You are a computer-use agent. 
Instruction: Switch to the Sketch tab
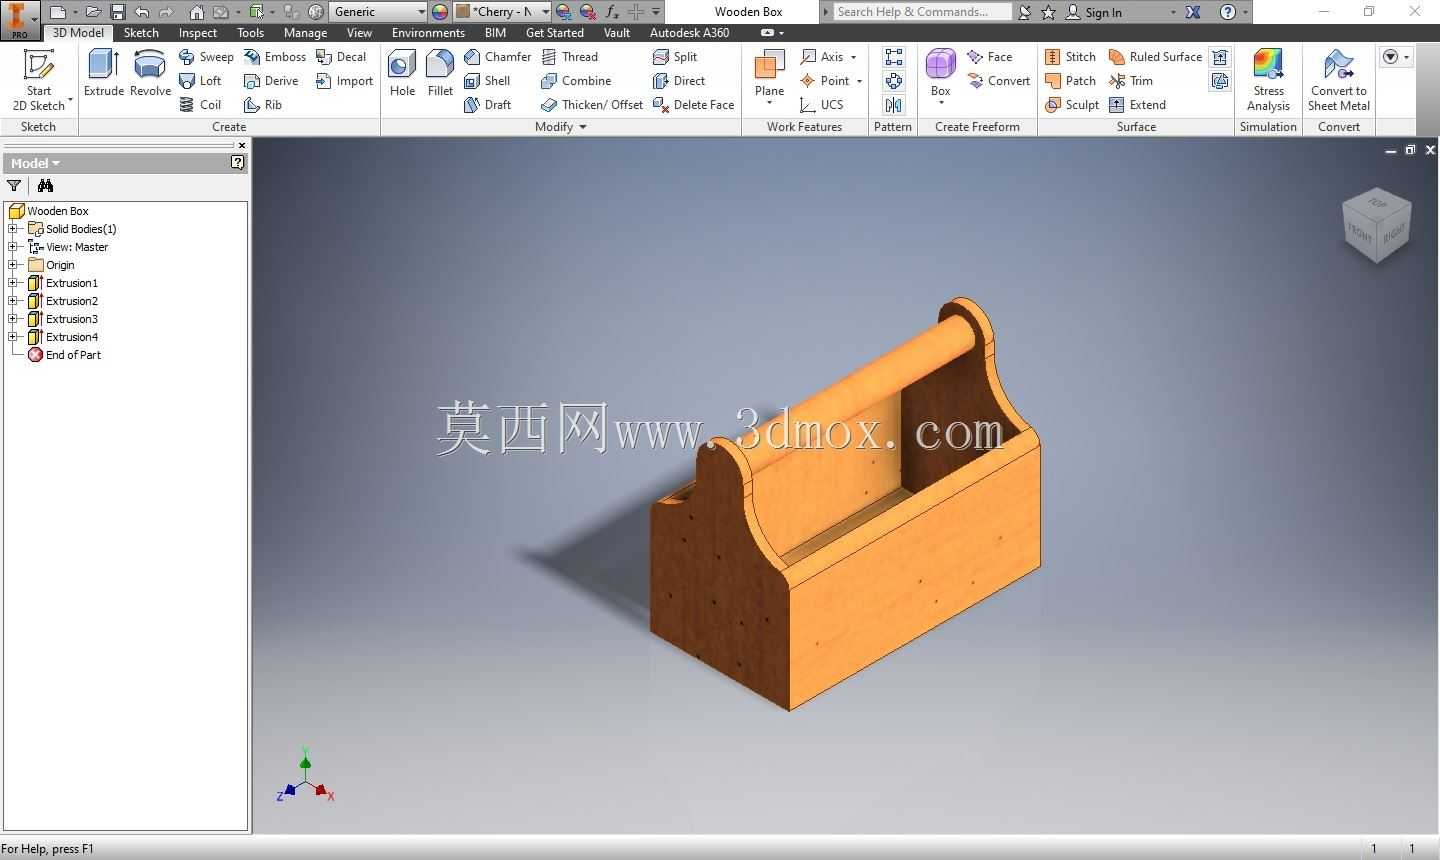[x=141, y=33]
